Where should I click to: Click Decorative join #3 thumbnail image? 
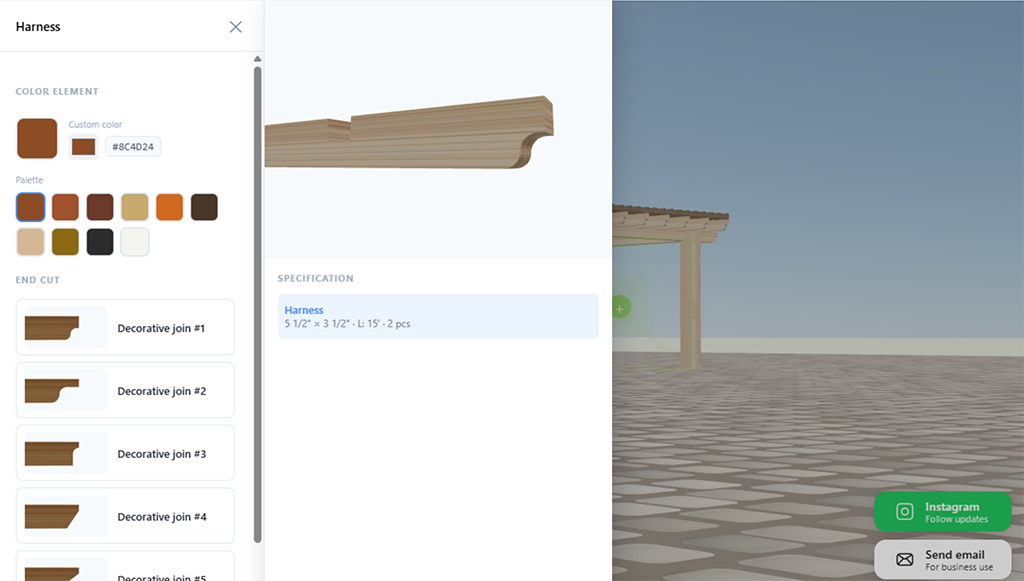click(65, 453)
